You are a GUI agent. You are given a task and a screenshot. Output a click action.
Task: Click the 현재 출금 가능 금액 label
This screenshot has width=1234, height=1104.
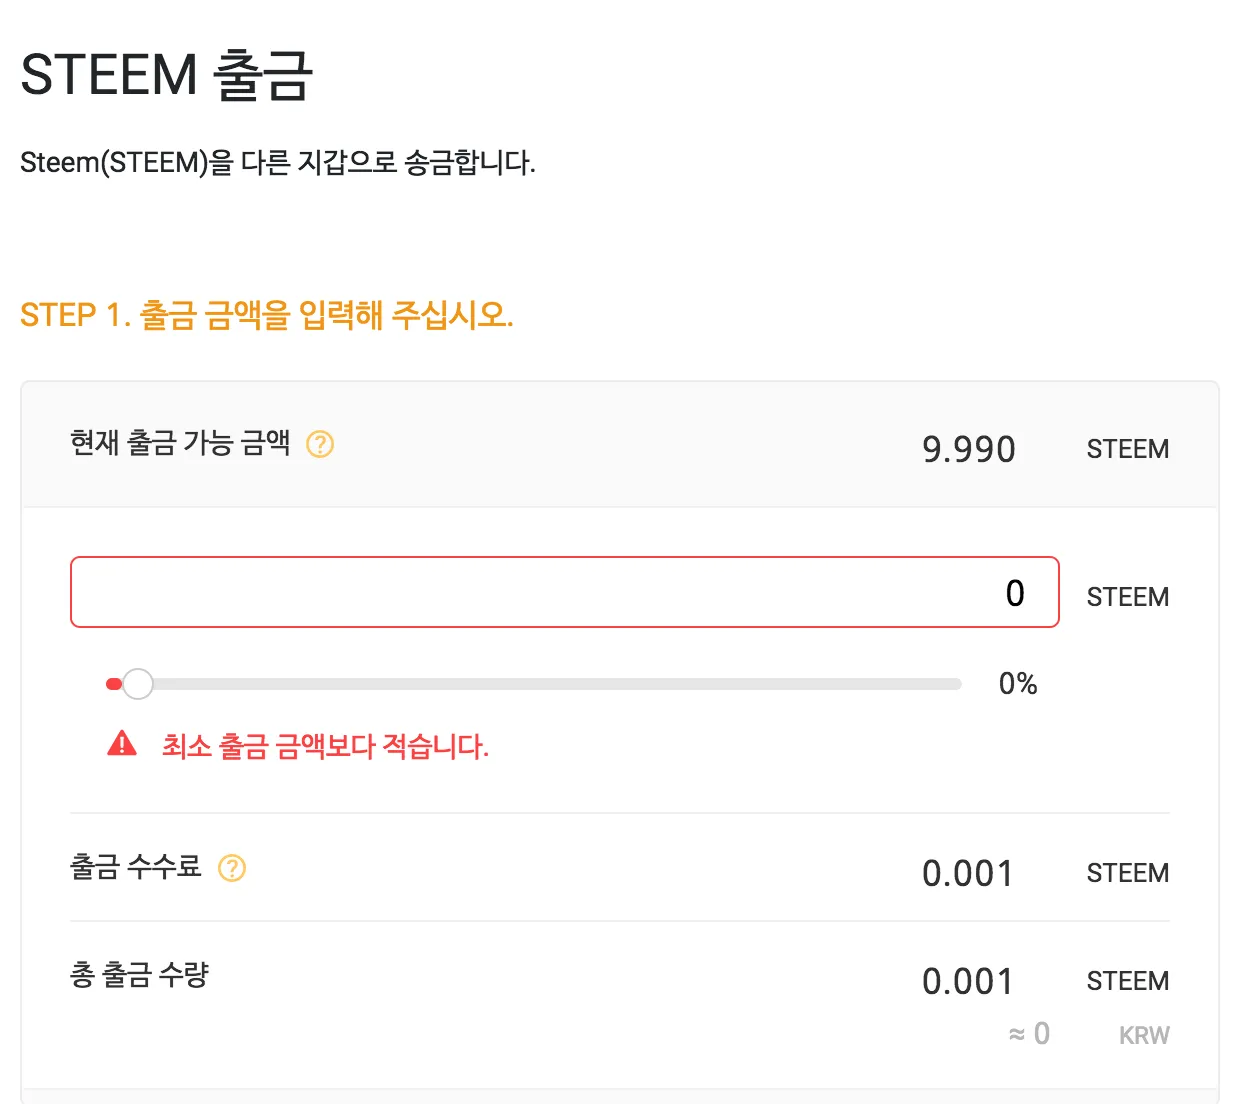(180, 442)
